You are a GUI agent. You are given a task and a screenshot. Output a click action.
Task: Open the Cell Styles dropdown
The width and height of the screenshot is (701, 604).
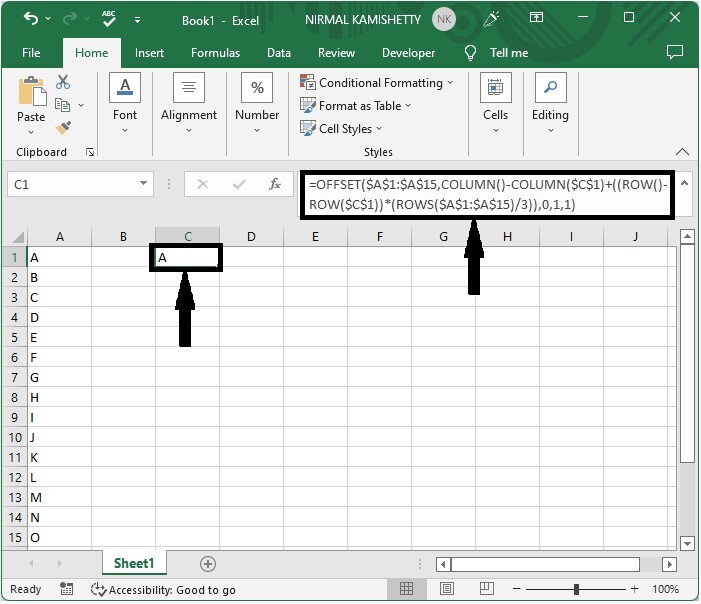pos(341,129)
